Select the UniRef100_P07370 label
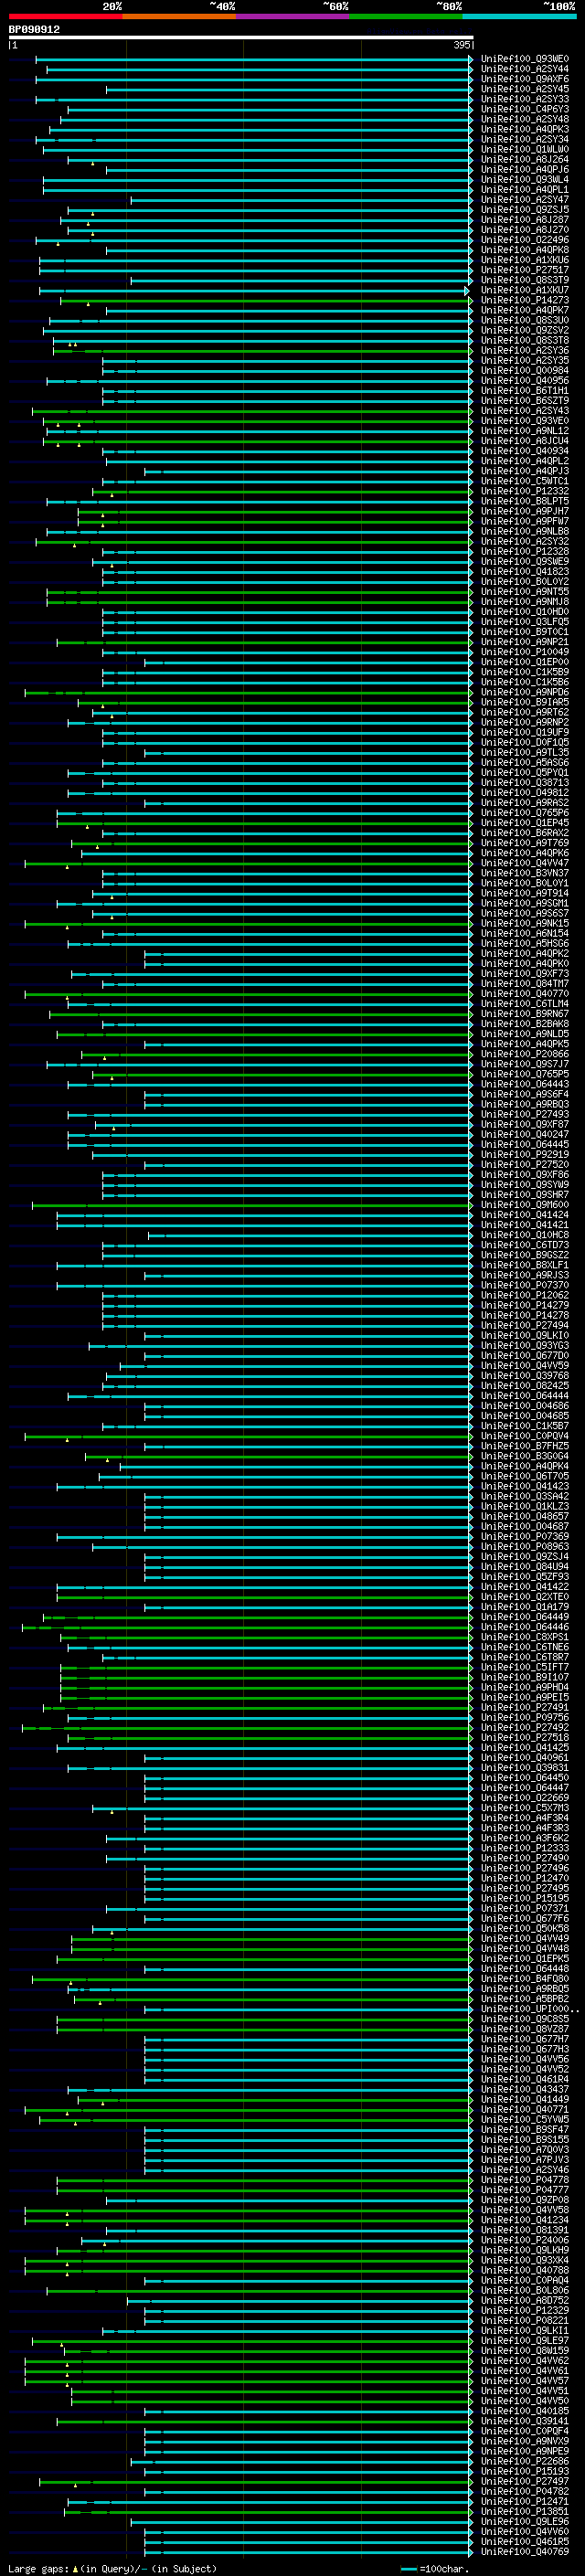This screenshot has width=585, height=2576. (524, 1285)
